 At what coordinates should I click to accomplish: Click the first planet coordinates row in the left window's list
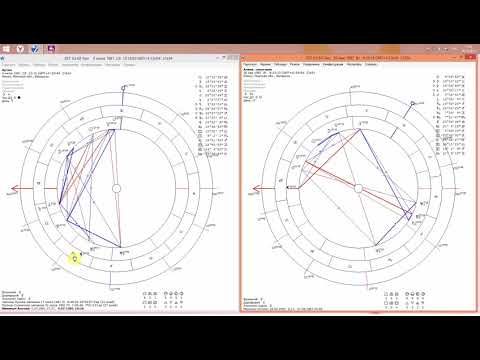(213, 77)
